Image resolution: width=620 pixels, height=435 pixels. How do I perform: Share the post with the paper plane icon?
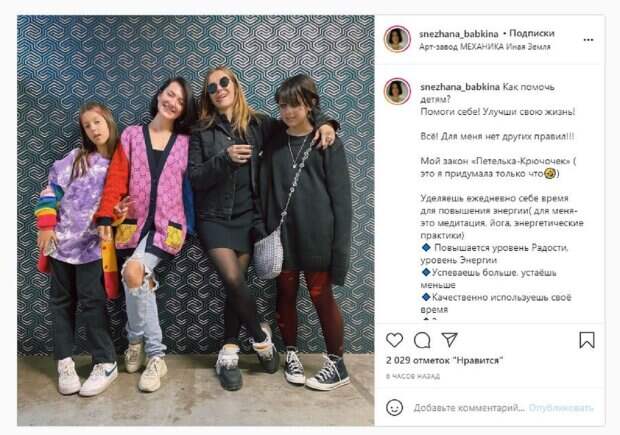coord(450,340)
